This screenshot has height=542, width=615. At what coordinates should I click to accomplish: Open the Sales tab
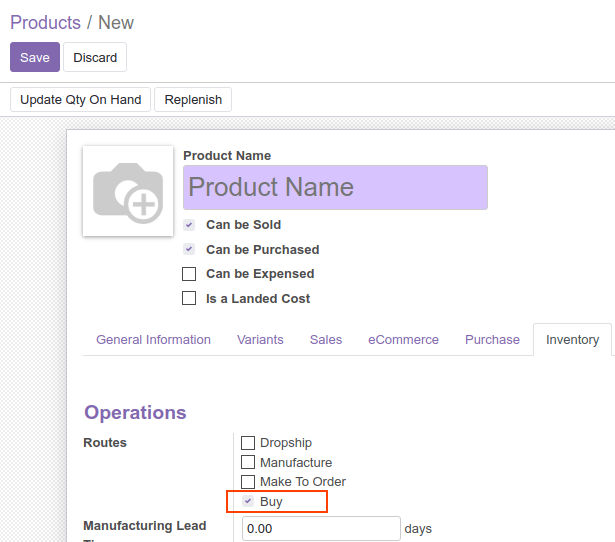(326, 340)
